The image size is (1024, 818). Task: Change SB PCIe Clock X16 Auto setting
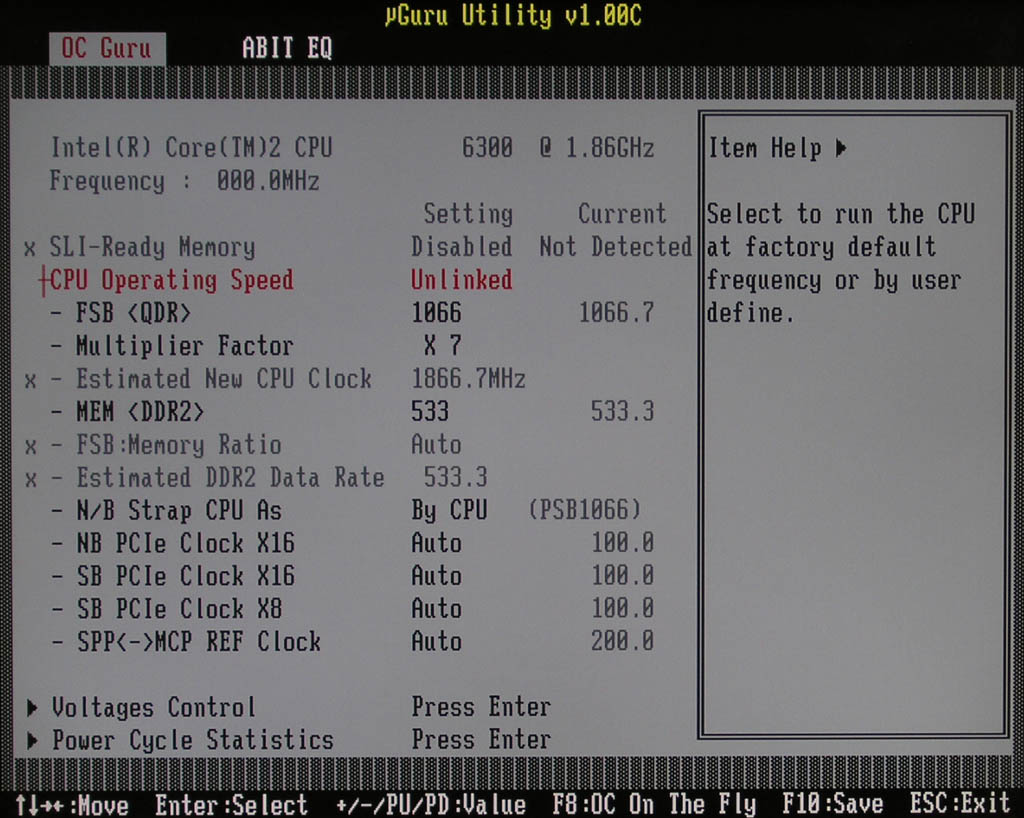pyautogui.click(x=436, y=576)
